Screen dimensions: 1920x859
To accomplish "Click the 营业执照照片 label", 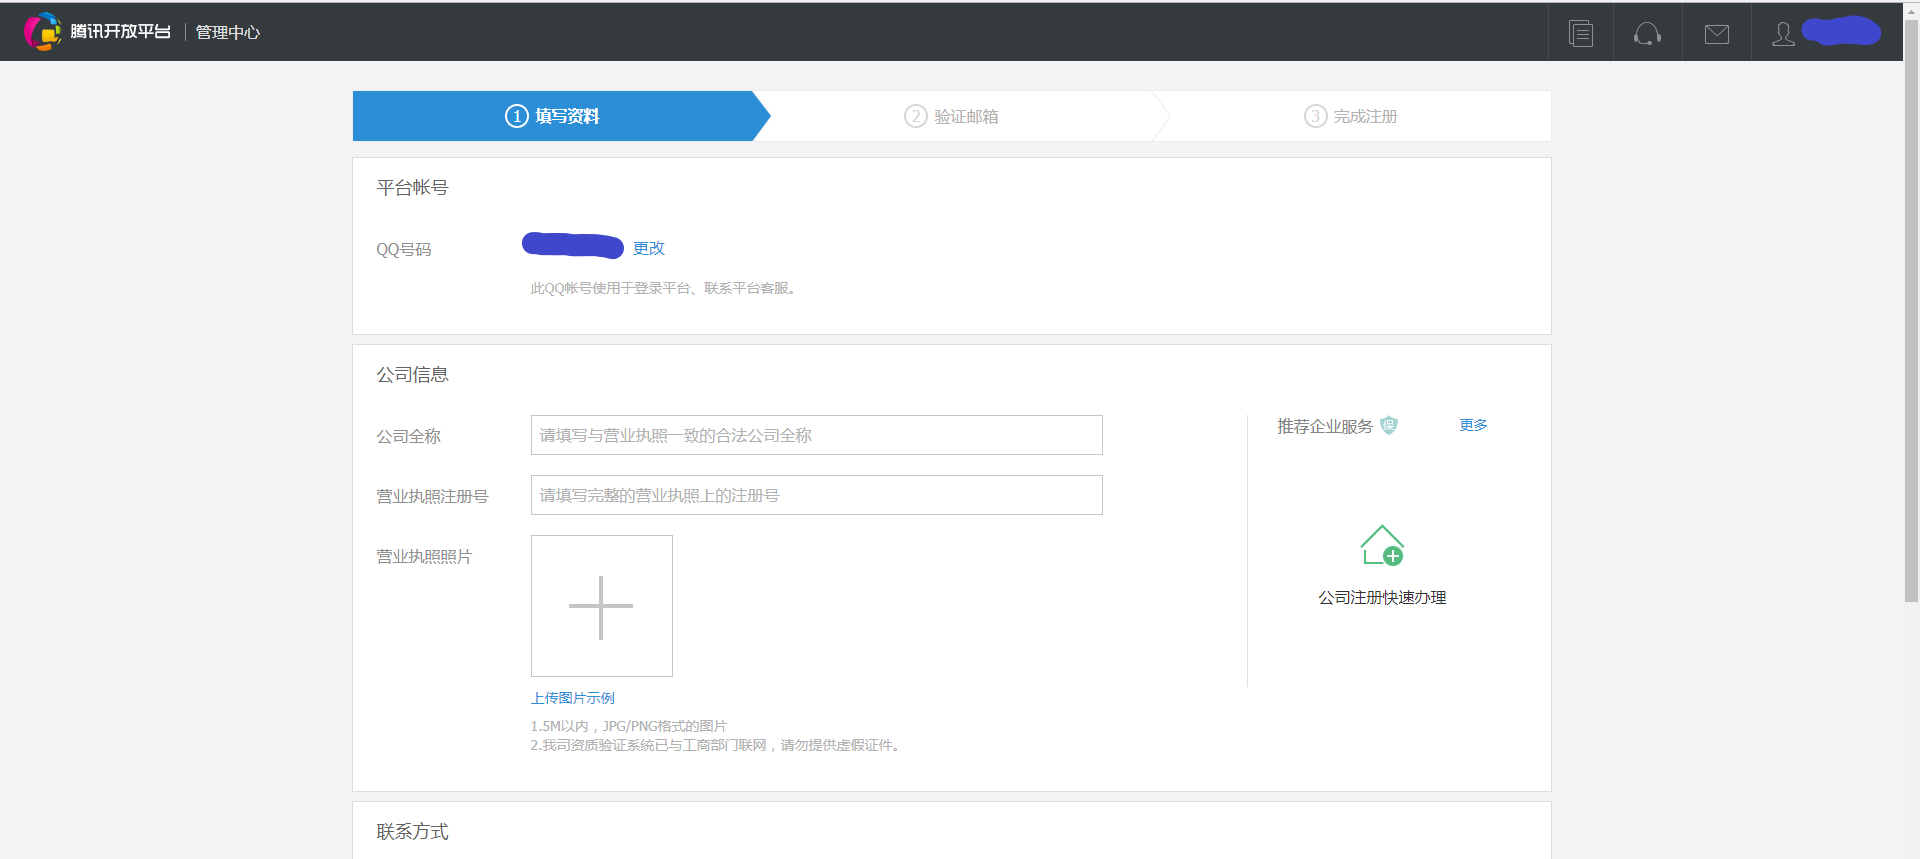I will pyautogui.click(x=424, y=556).
